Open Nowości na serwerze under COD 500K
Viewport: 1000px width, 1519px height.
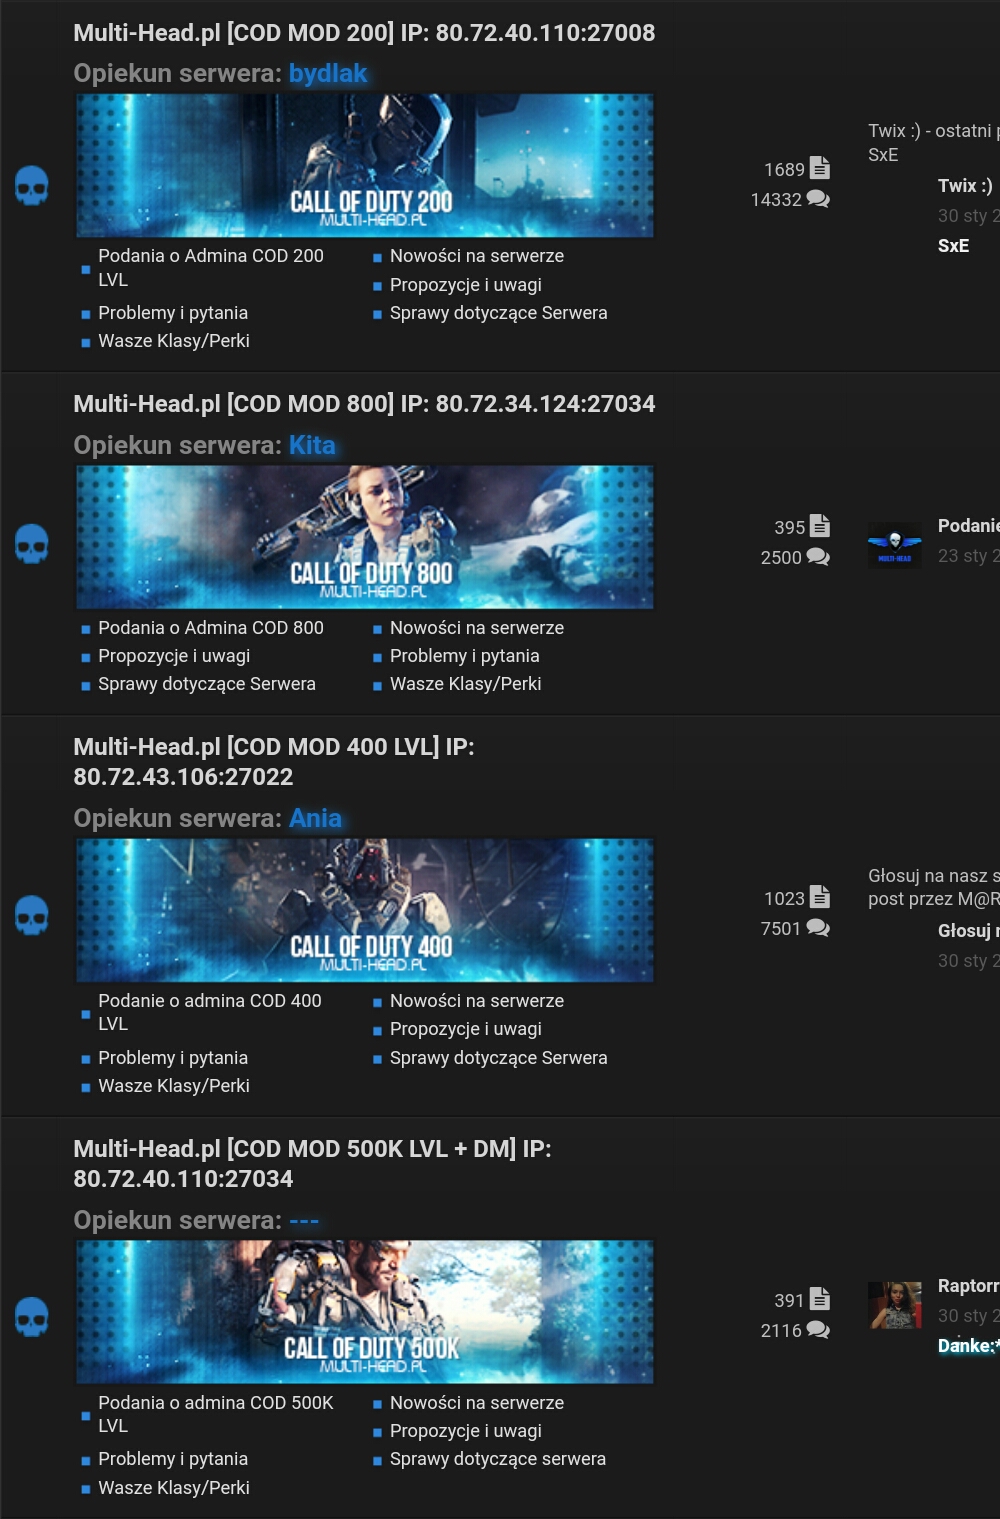pyautogui.click(x=476, y=1403)
